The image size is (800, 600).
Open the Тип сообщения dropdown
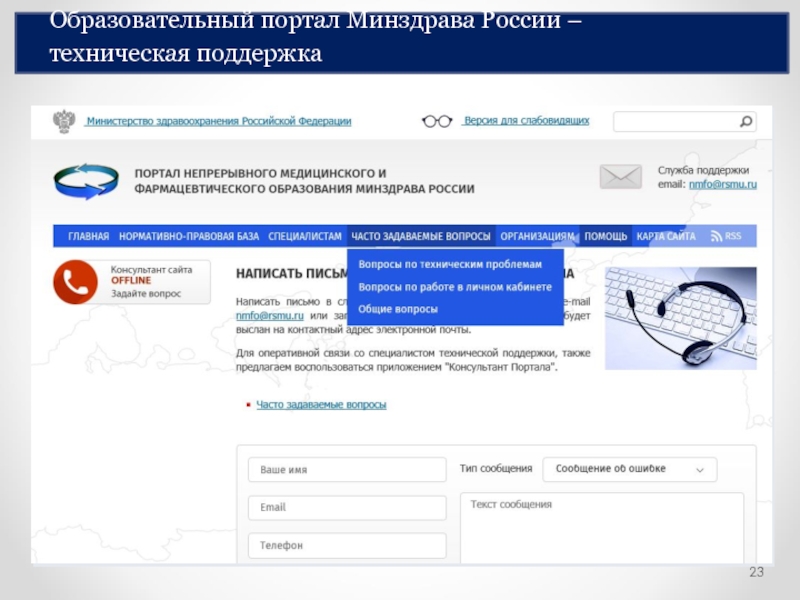click(x=629, y=469)
